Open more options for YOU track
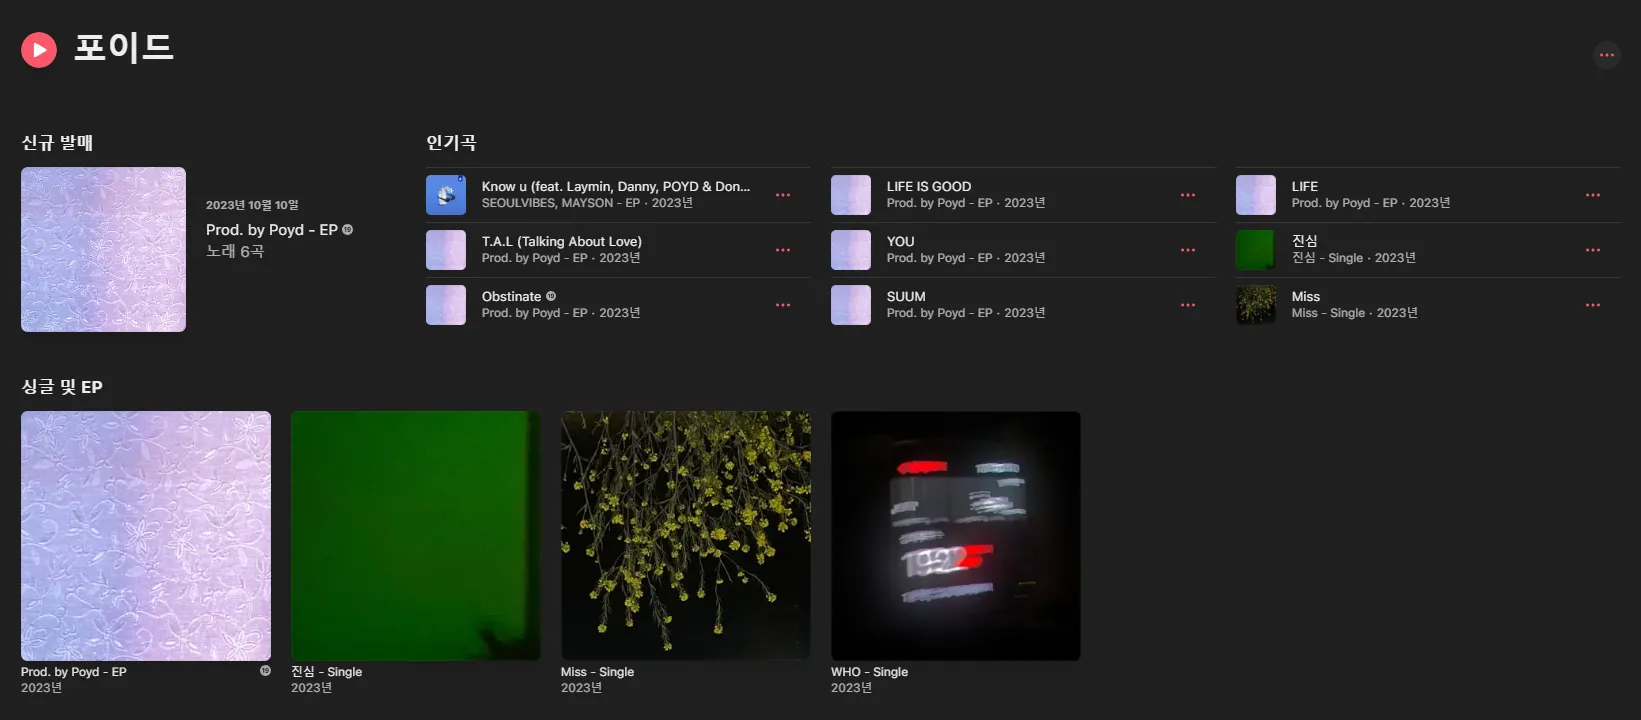1641x720 pixels. tap(1188, 250)
